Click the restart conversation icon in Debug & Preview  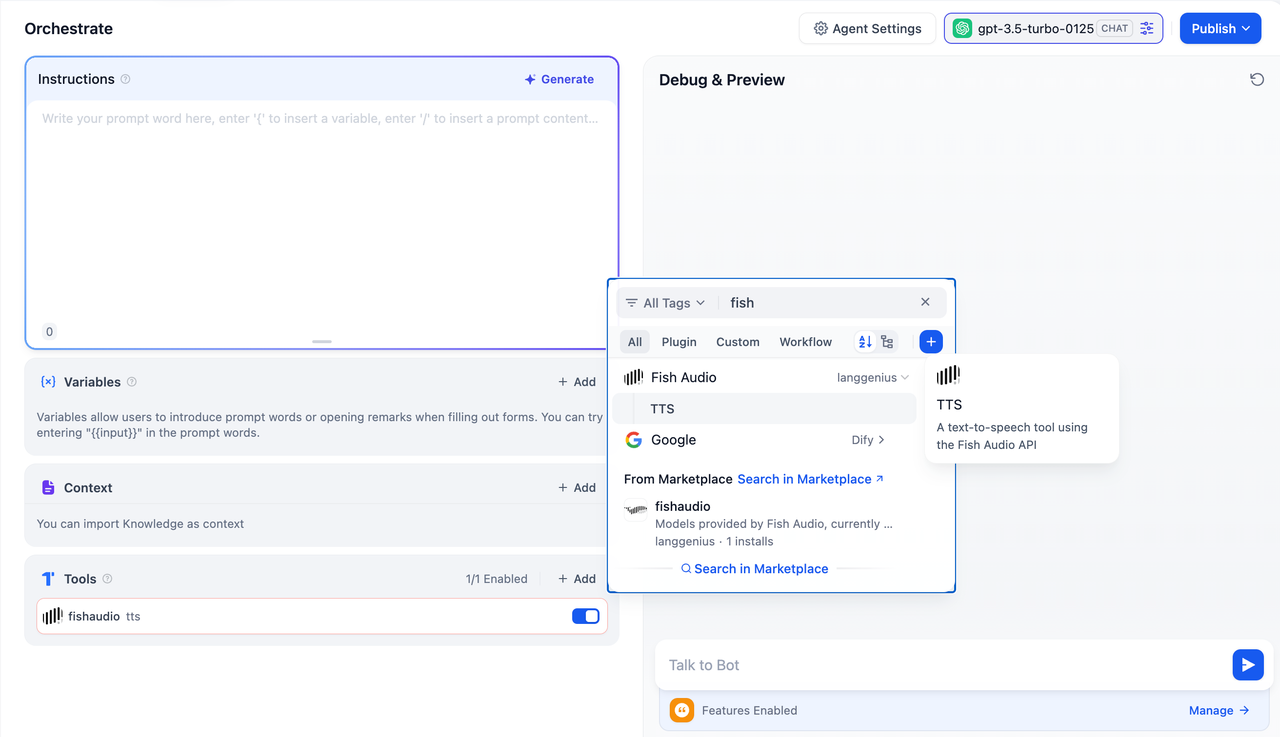(x=1257, y=80)
